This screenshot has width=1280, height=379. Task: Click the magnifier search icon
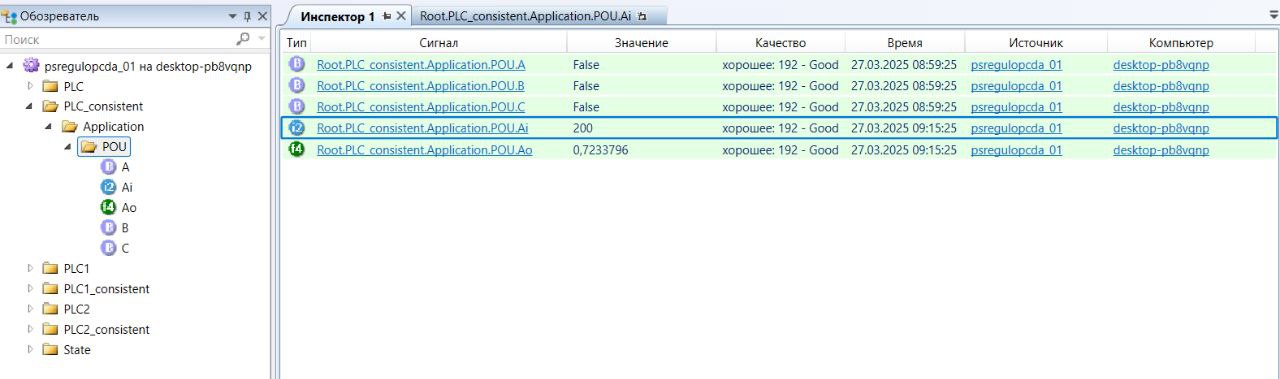[x=243, y=40]
